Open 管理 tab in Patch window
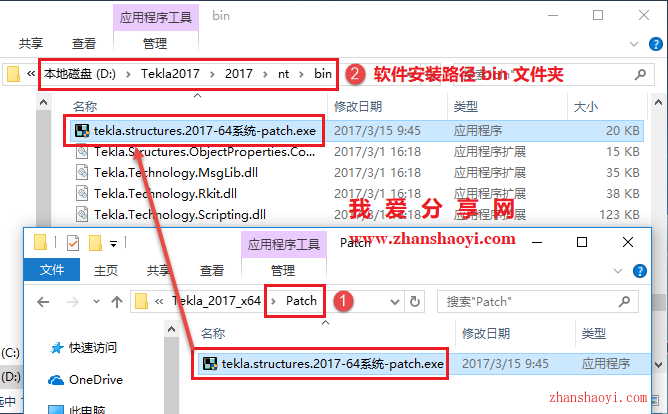668x414 pixels. [x=283, y=270]
